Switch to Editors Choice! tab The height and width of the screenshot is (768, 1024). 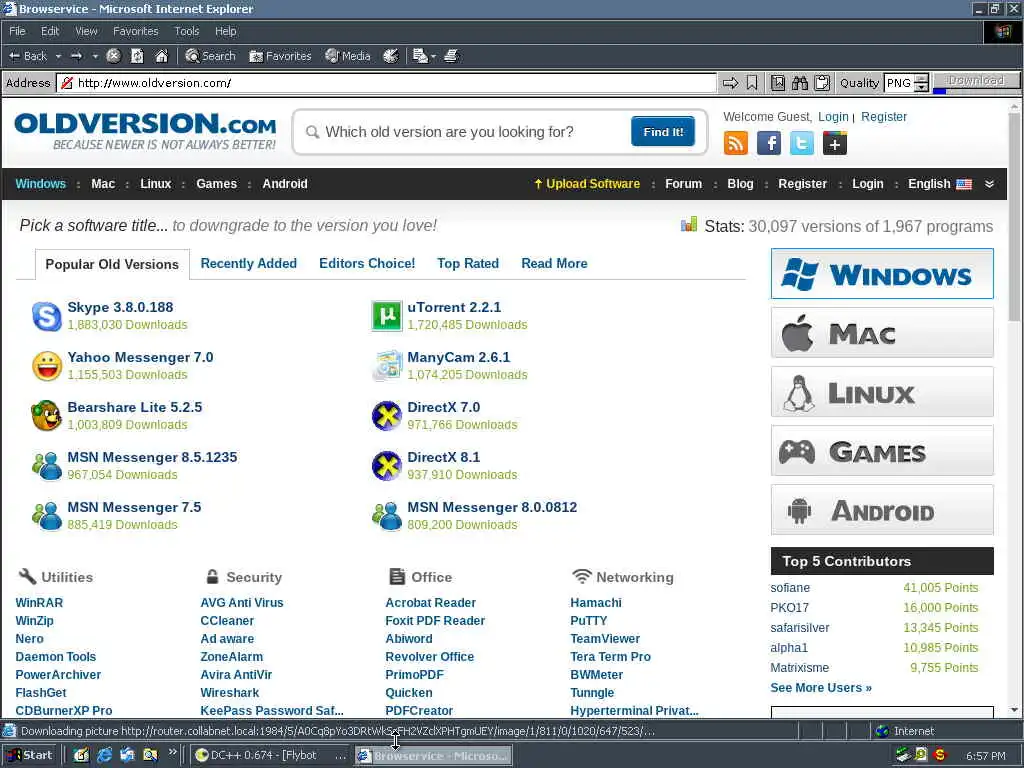pos(367,263)
